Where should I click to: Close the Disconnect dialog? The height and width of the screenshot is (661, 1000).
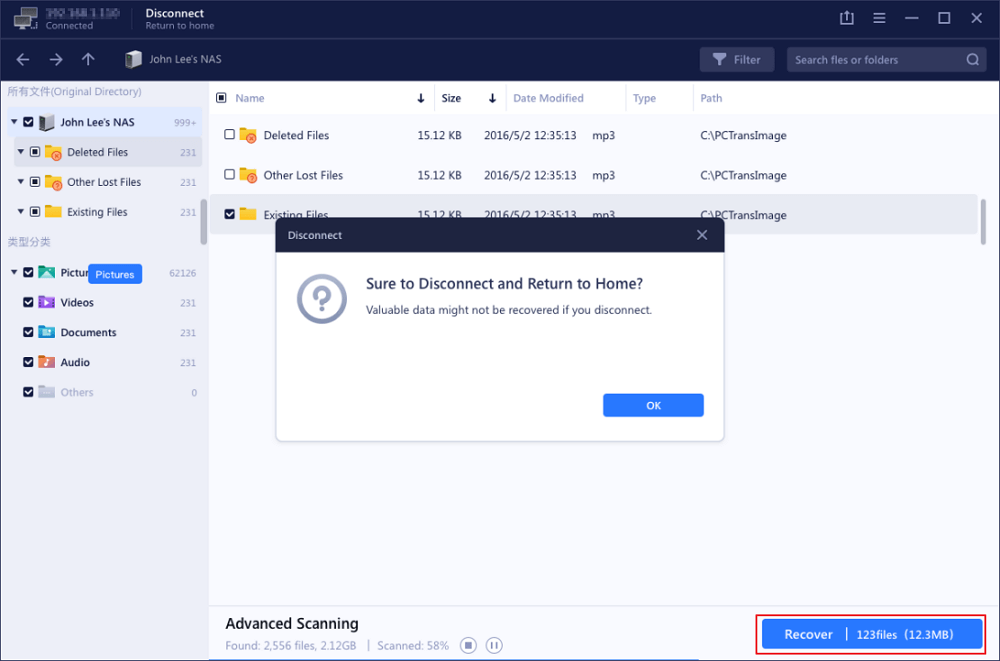(x=702, y=235)
